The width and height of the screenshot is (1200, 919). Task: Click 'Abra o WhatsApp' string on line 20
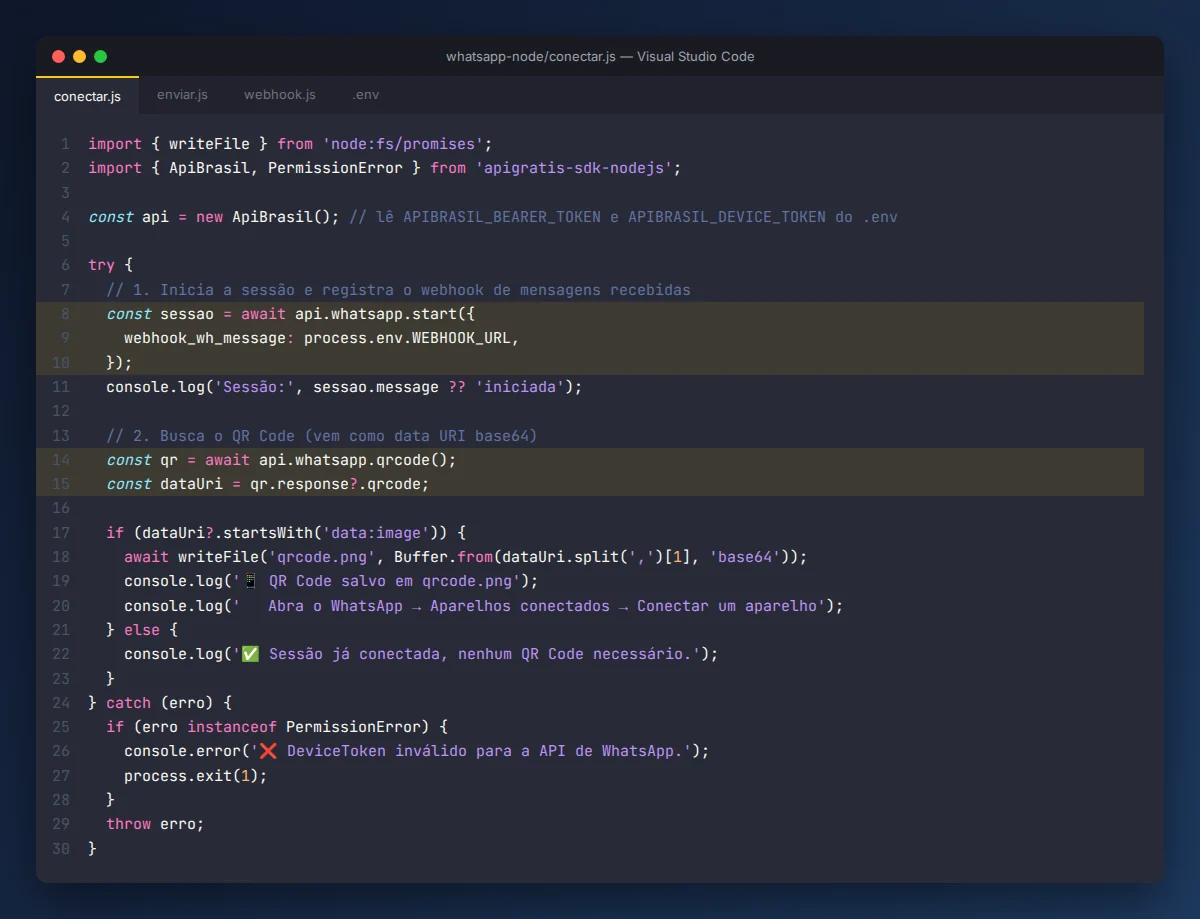coord(335,606)
